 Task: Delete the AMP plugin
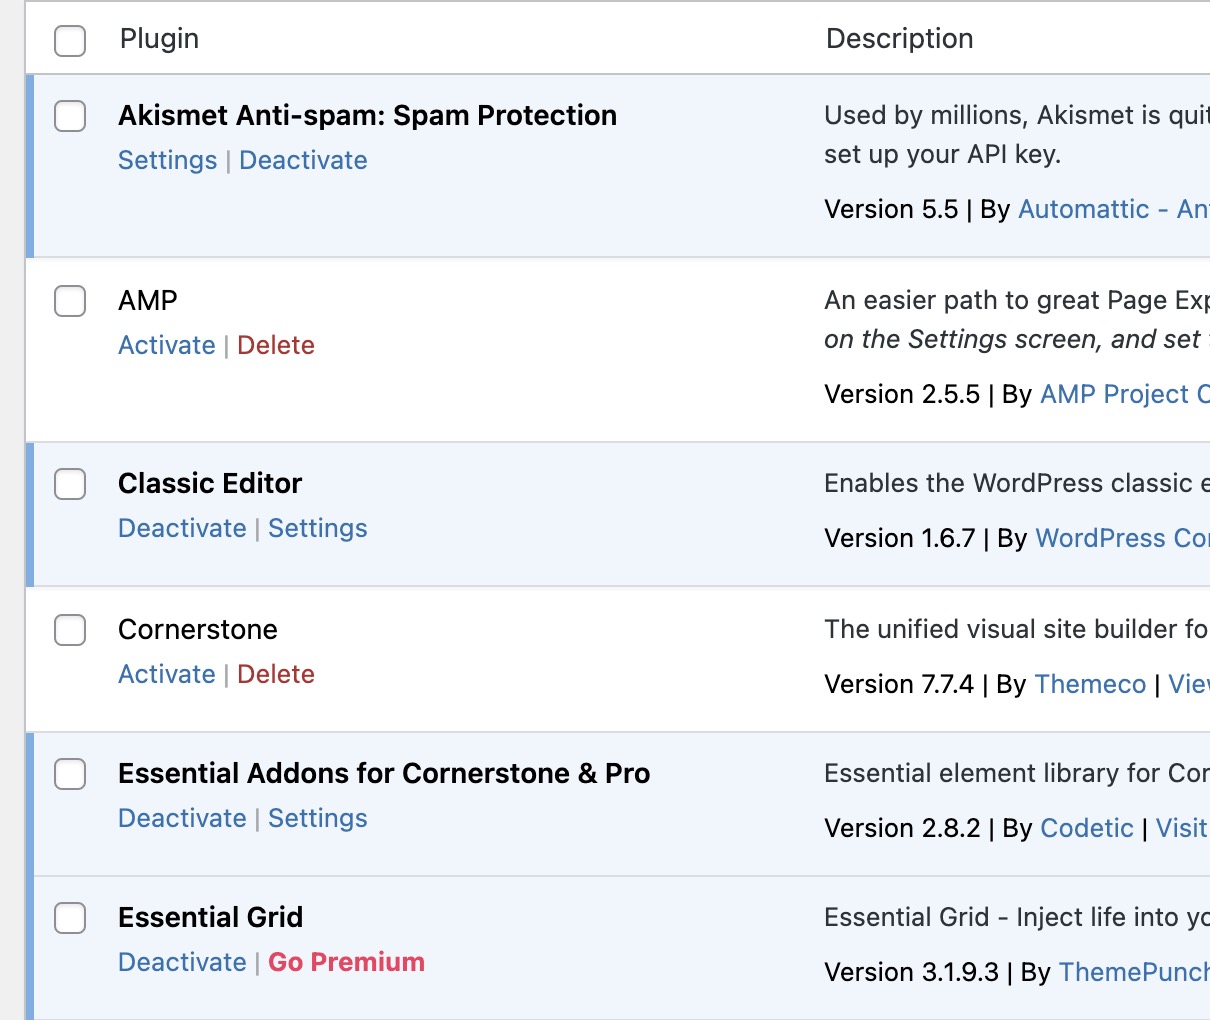276,345
